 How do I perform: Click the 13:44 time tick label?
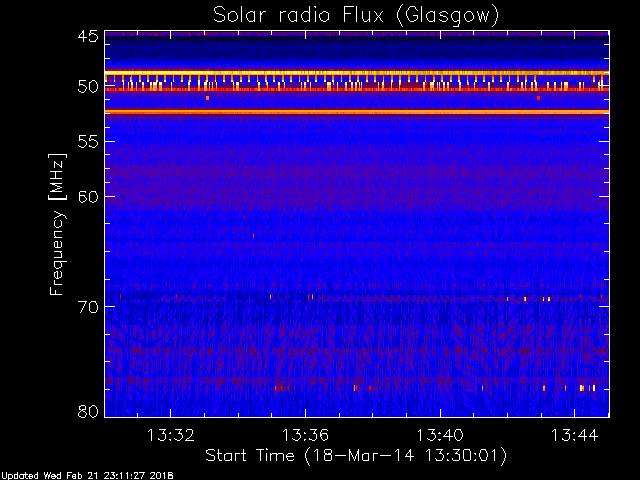click(x=574, y=435)
